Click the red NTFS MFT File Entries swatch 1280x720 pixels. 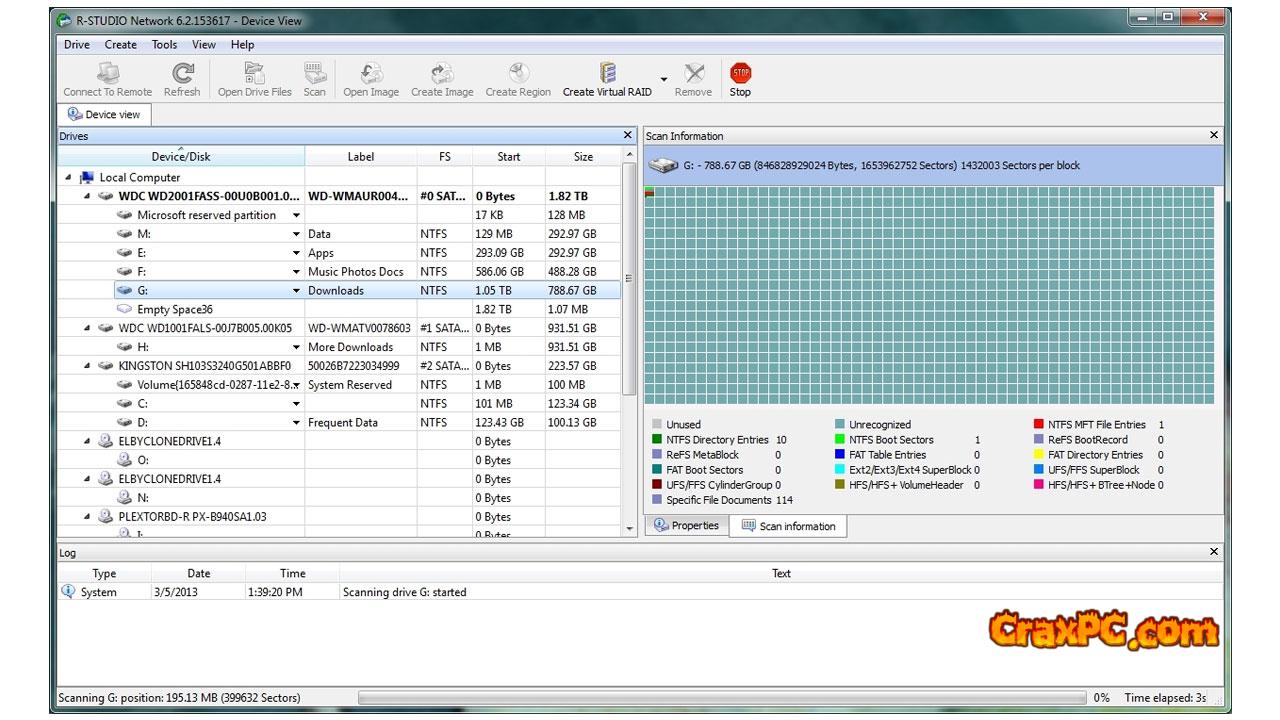(1039, 424)
